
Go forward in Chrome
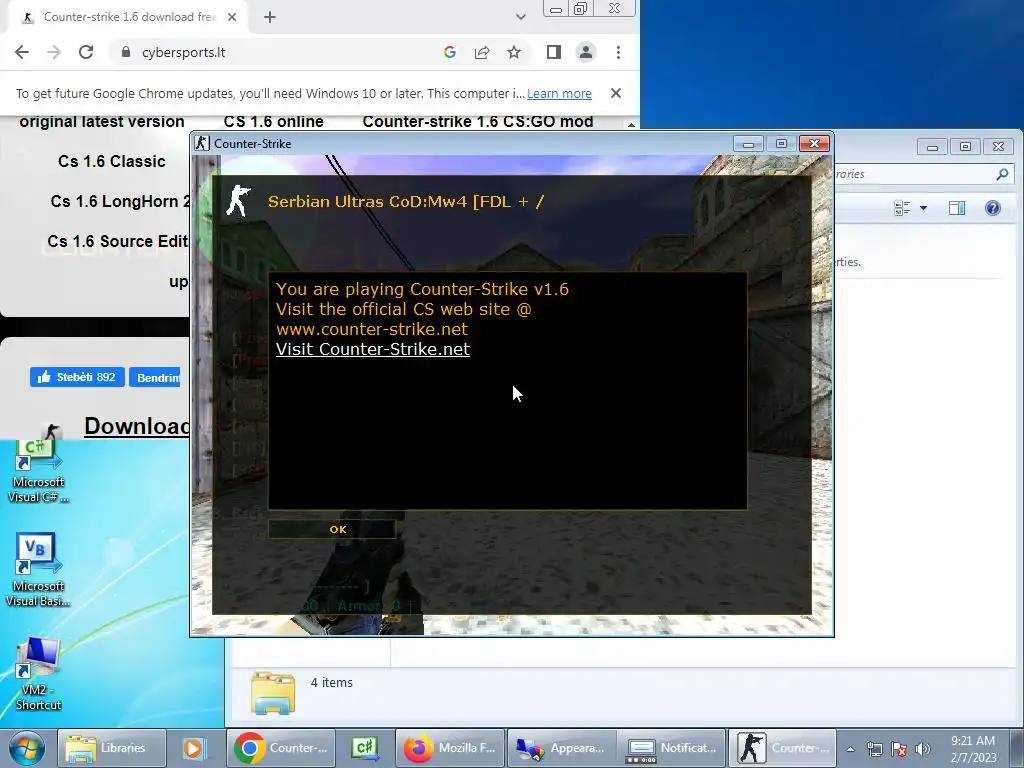point(54,52)
